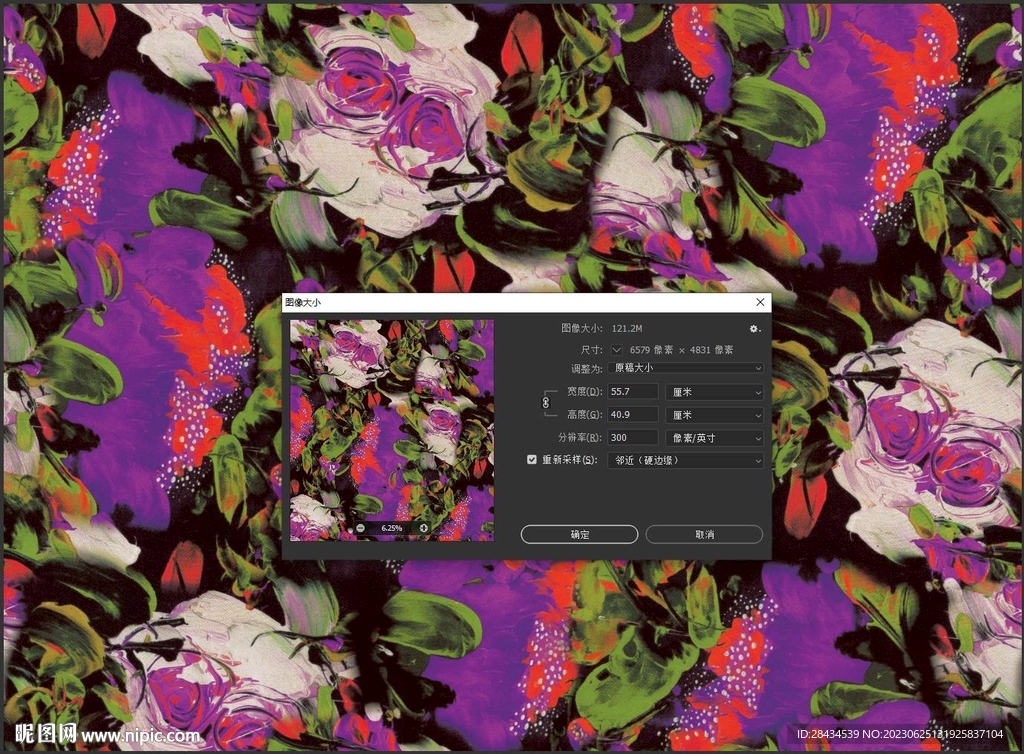Open the resample method 邻近（硬边缘） dropdown
Viewport: 1024px width, 754px height.
[686, 460]
